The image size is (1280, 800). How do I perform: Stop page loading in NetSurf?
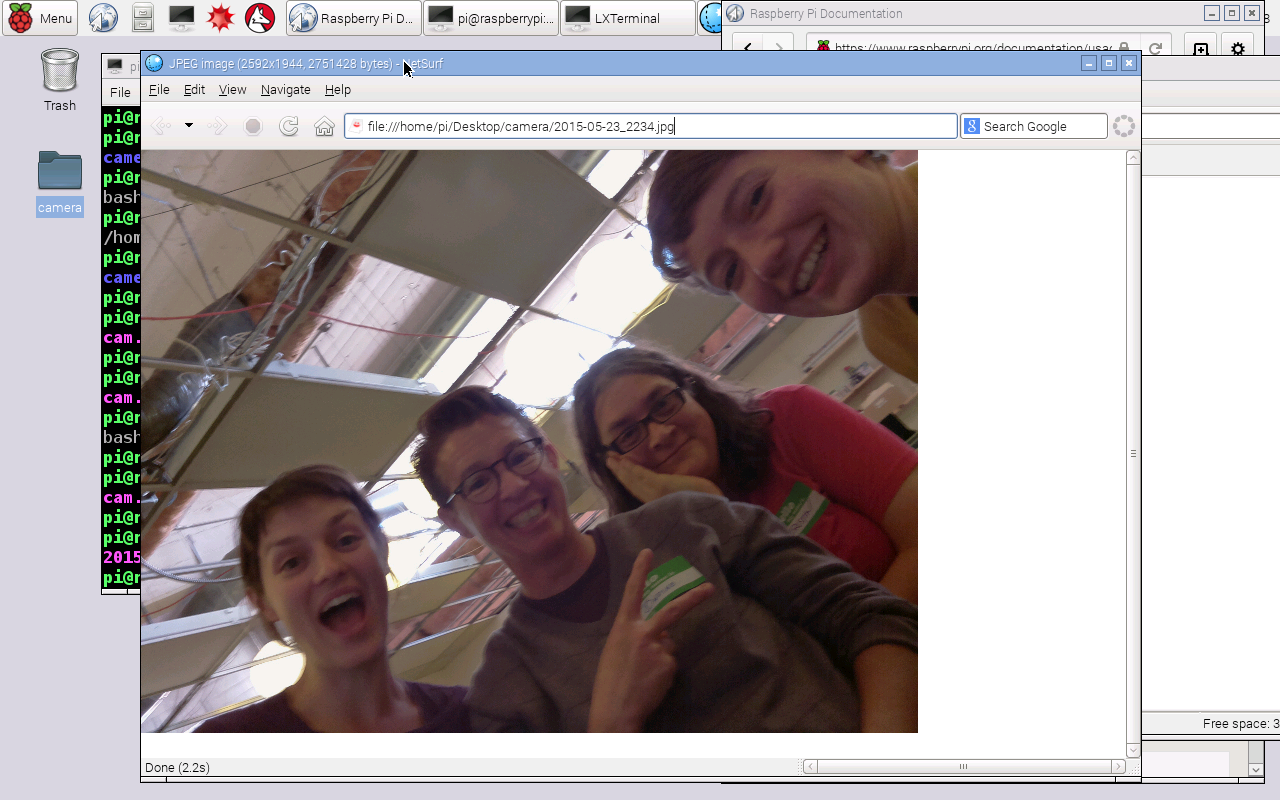(x=253, y=126)
